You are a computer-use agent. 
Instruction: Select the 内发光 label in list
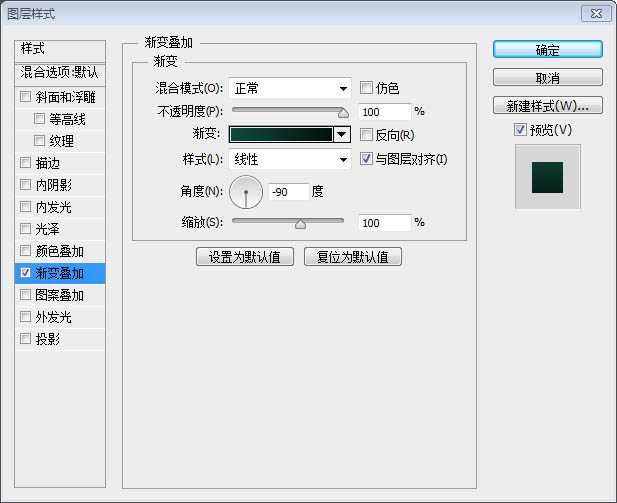coord(54,207)
